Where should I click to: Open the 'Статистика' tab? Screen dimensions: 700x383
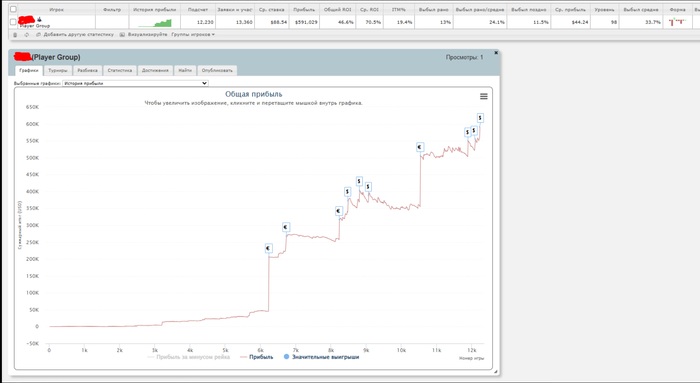click(120, 71)
